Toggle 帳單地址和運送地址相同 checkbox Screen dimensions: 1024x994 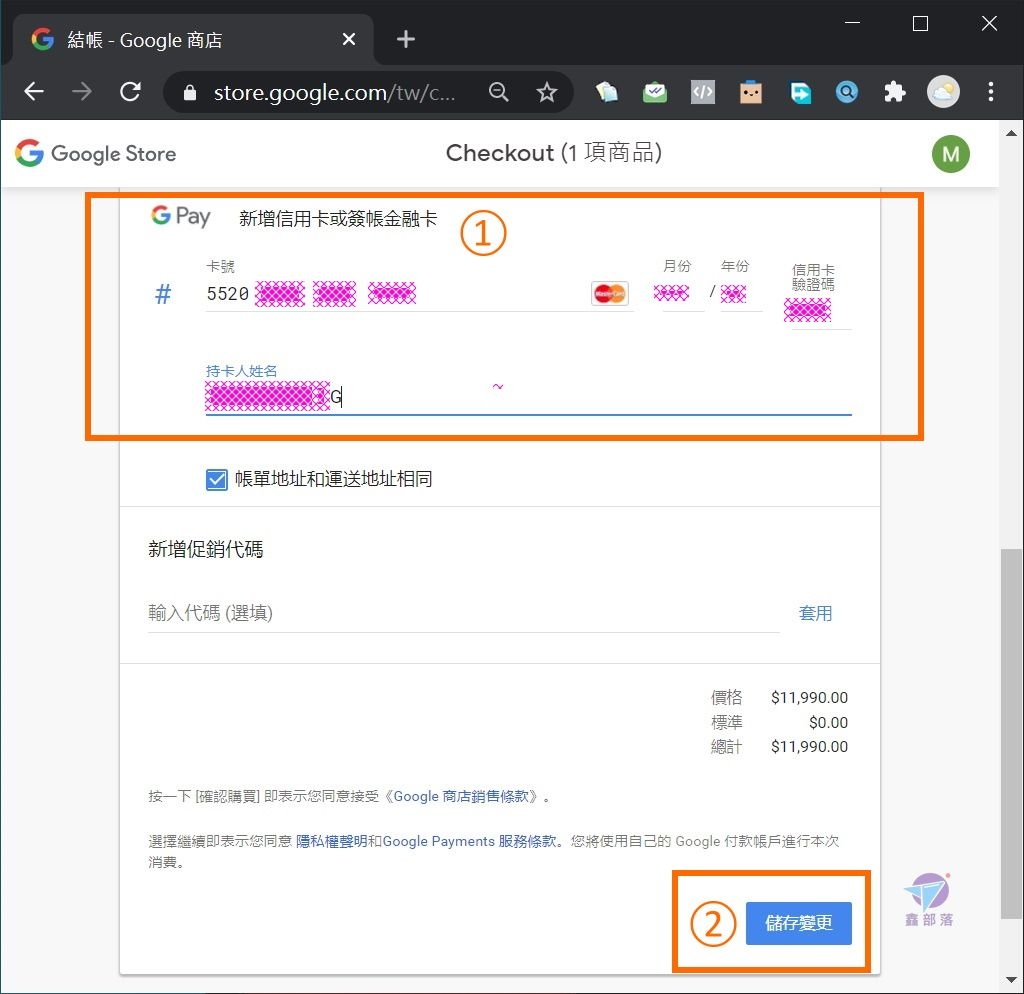tap(216, 479)
